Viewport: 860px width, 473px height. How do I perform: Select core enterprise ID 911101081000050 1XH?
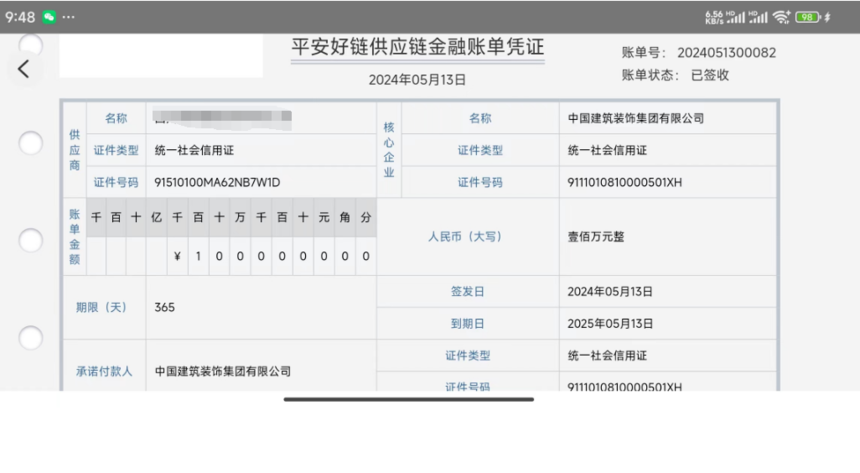click(x=625, y=182)
